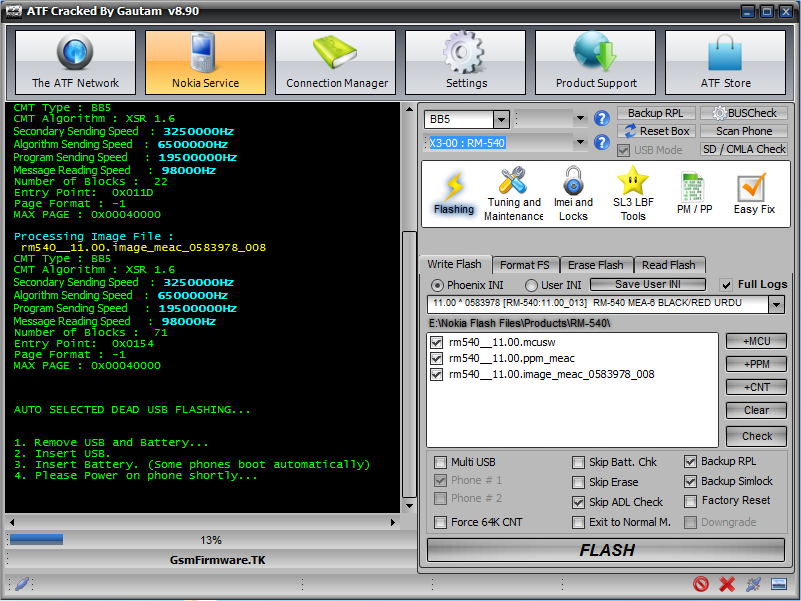Open the product code variant dropdown
The height and width of the screenshot is (601, 801).
pyautogui.click(x=776, y=305)
